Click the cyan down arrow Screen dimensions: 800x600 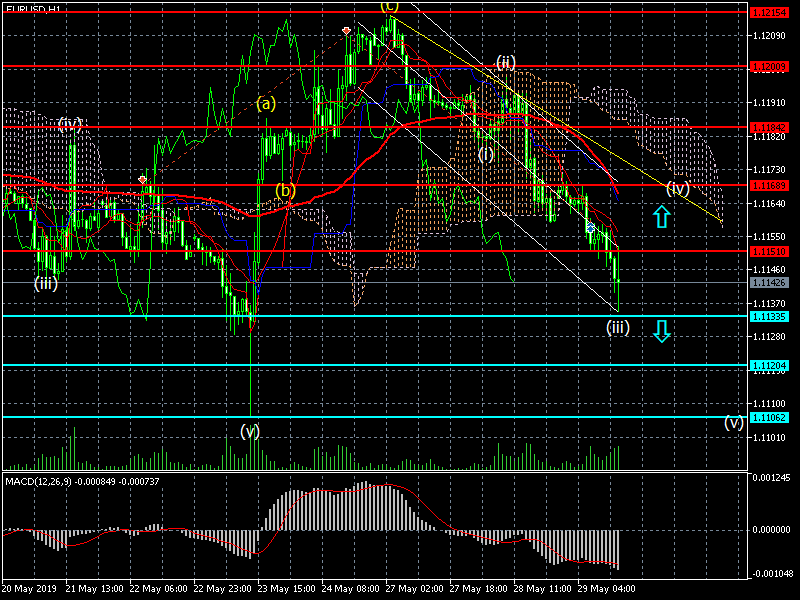click(661, 332)
